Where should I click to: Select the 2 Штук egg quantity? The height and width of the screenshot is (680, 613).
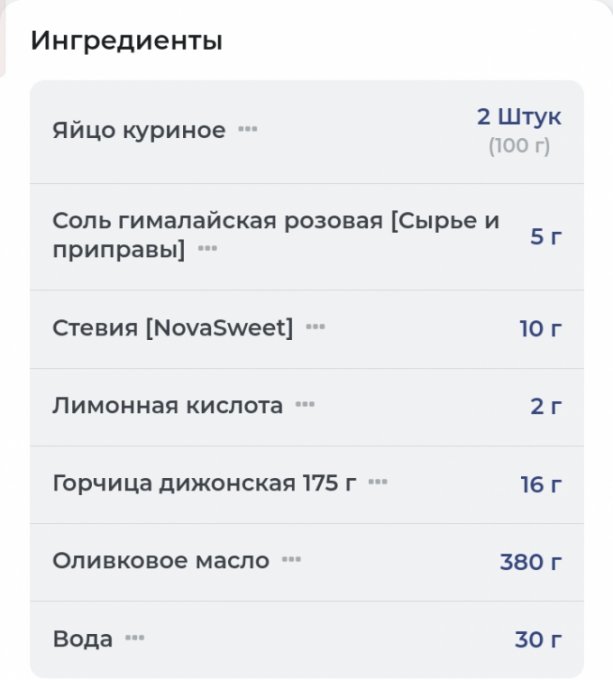point(518,117)
